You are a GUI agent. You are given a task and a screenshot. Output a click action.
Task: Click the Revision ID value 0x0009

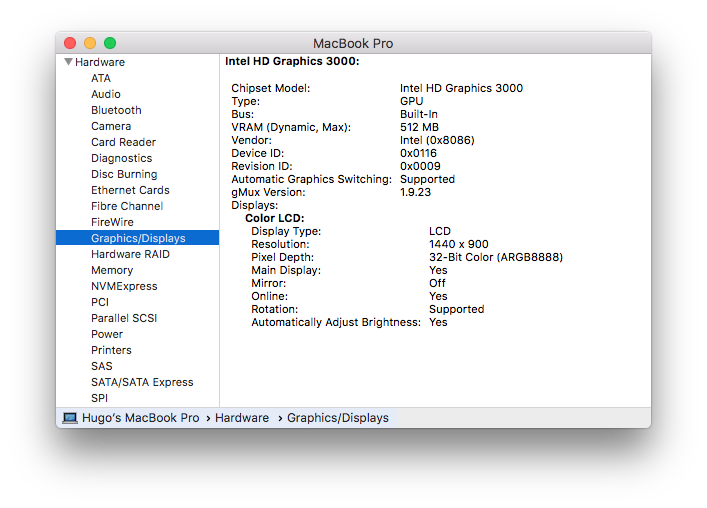pyautogui.click(x=420, y=166)
